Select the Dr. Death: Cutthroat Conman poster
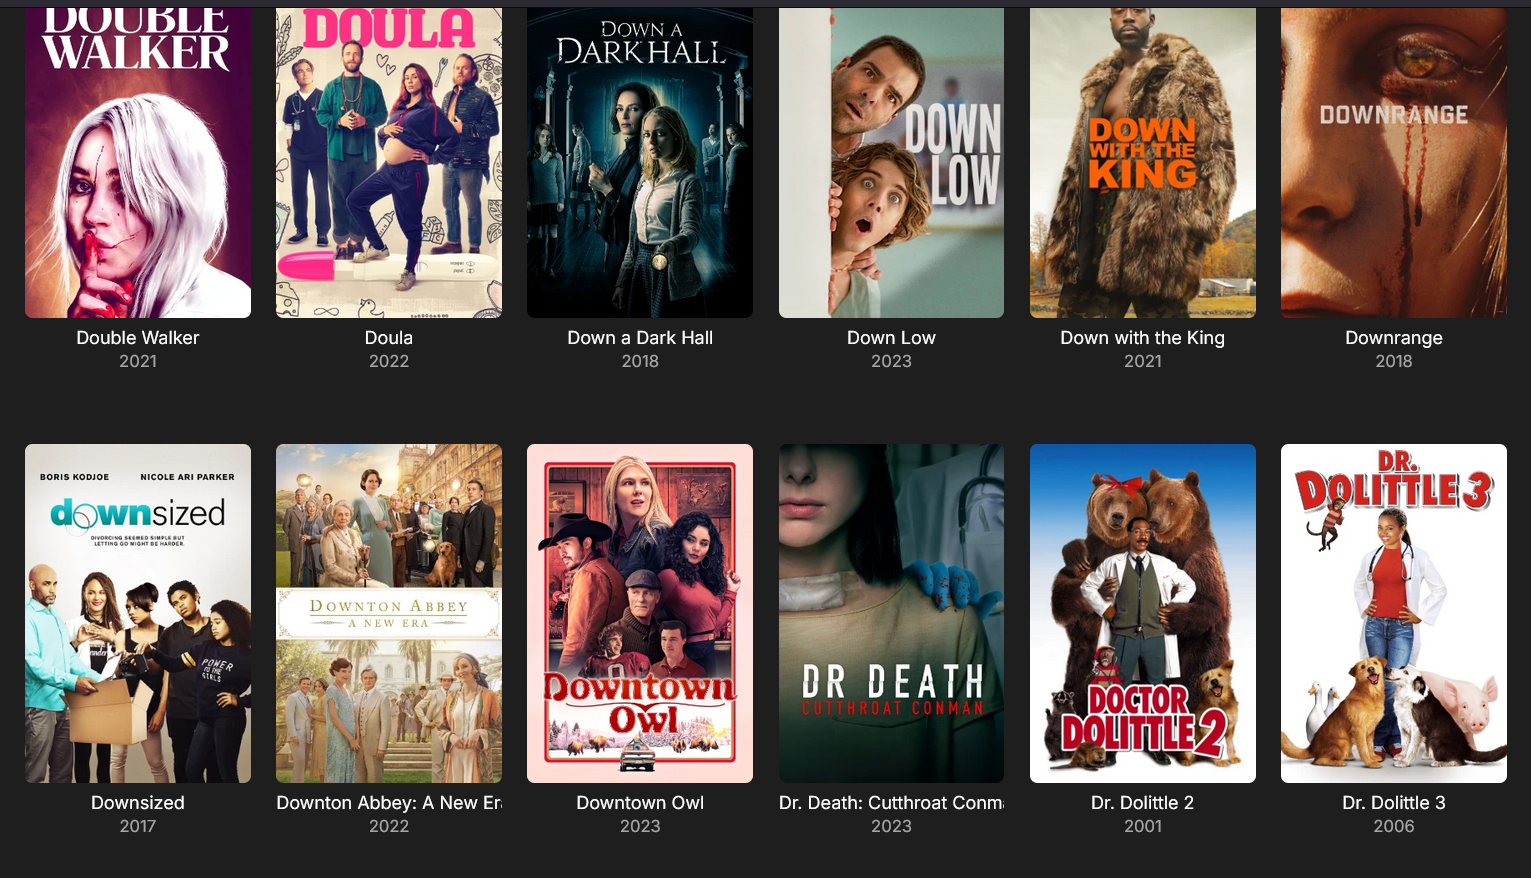This screenshot has height=878, width=1531. (891, 613)
